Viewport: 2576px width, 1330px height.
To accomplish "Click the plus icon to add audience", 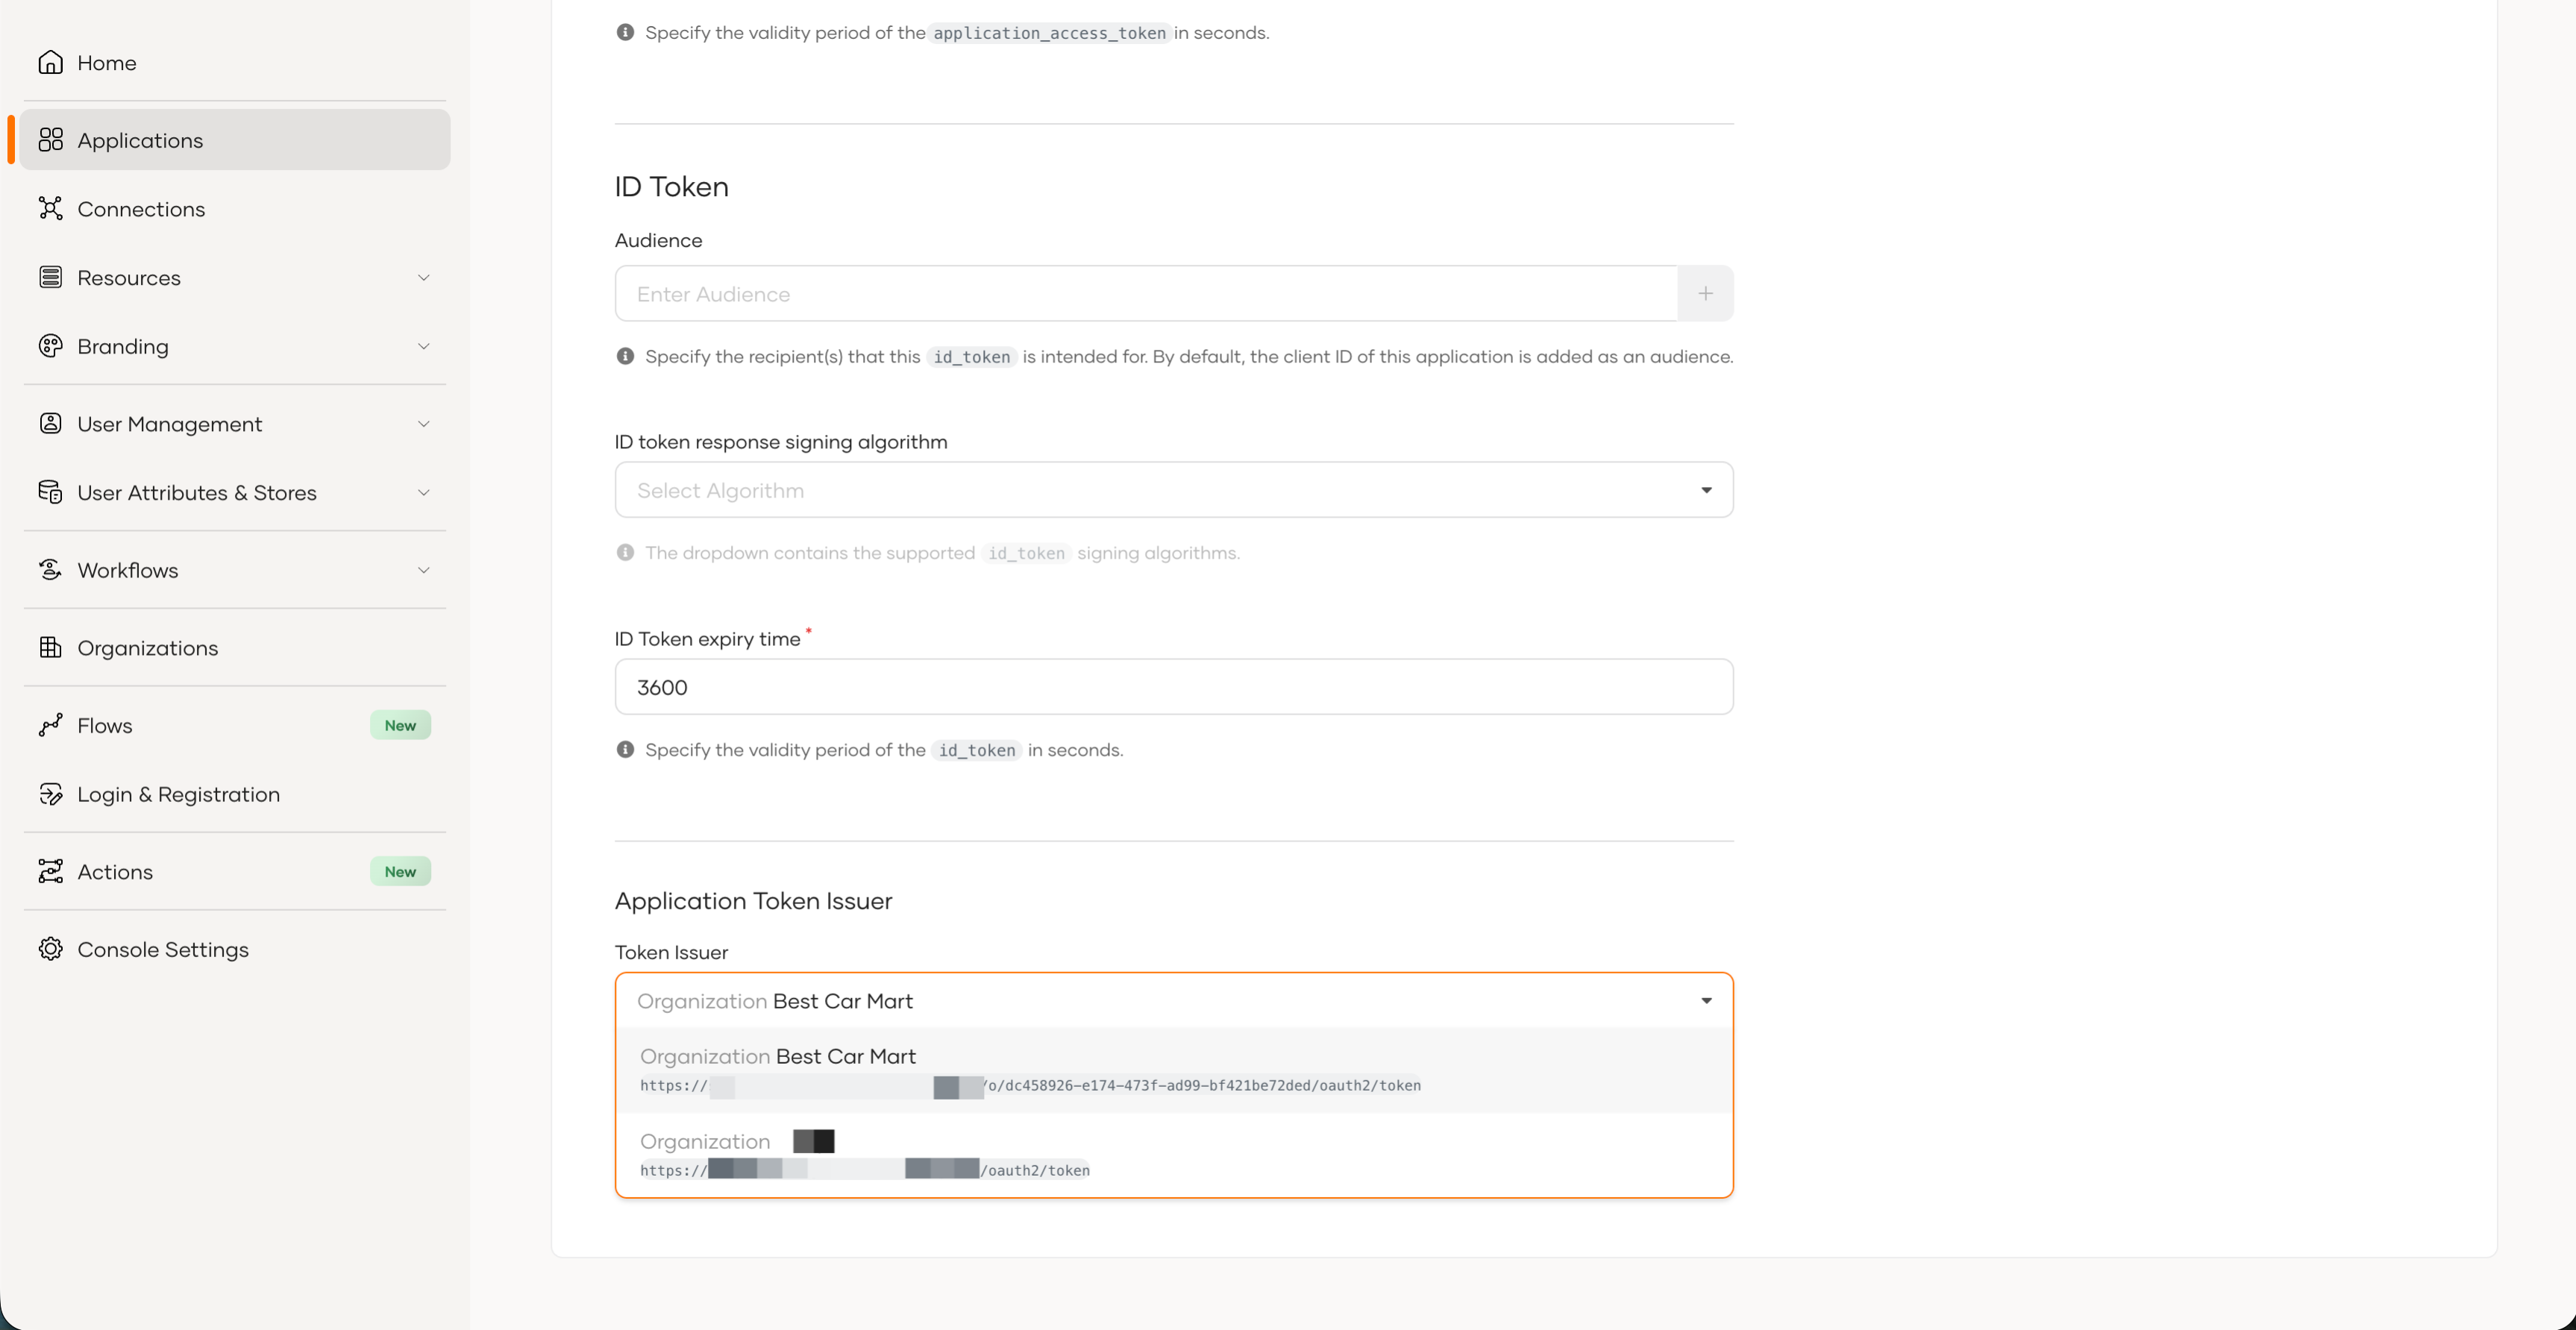I will pos(1705,293).
